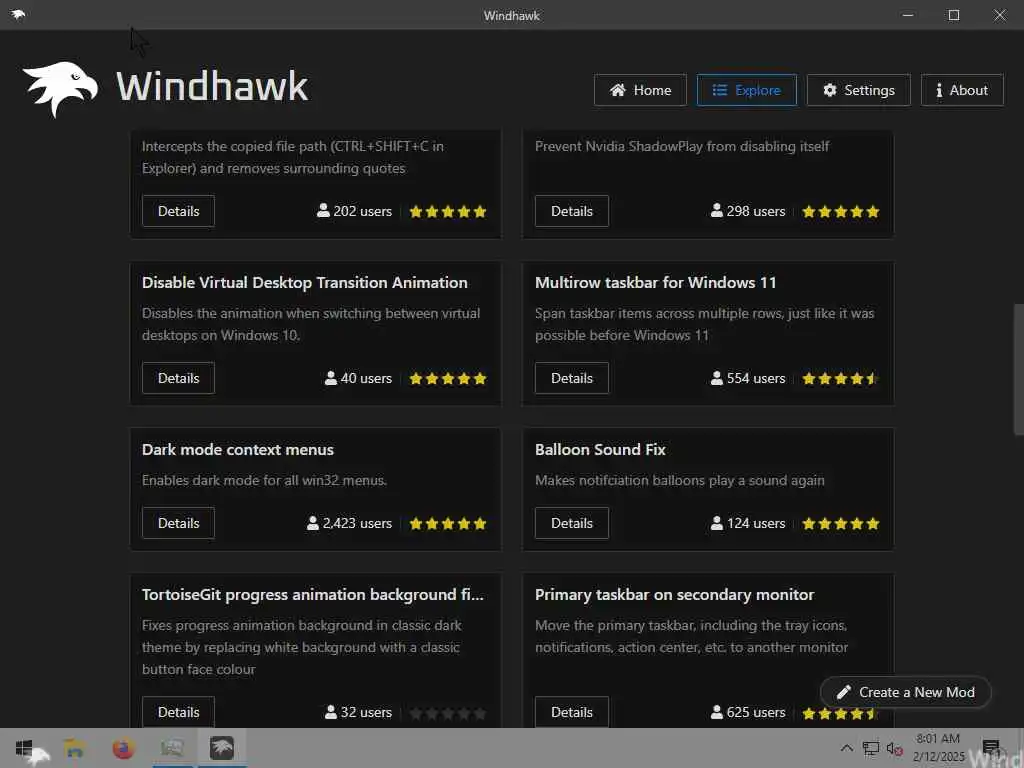Viewport: 1024px width, 768px height.
Task: Click the muted volume tray icon
Action: click(894, 748)
